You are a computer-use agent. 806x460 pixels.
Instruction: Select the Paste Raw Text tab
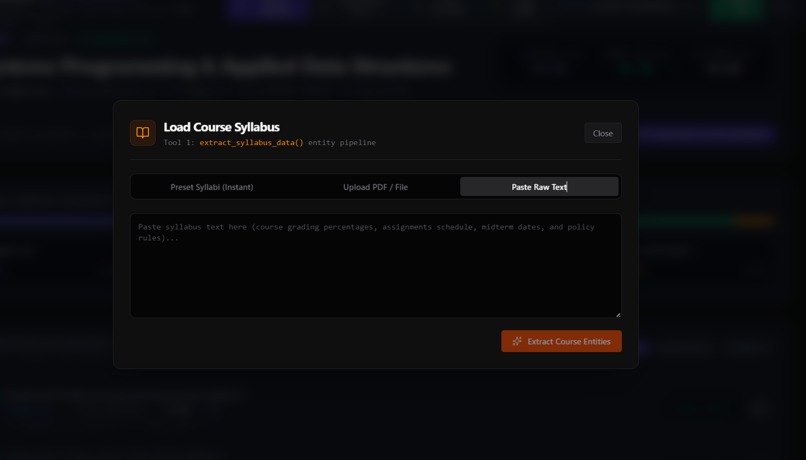tap(539, 187)
